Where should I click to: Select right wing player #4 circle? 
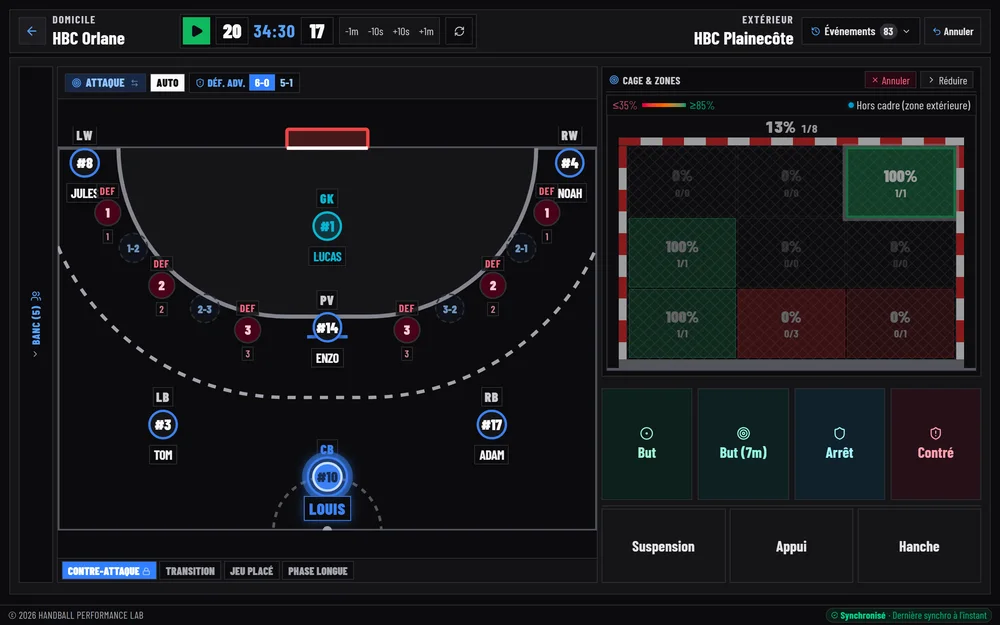click(x=570, y=163)
